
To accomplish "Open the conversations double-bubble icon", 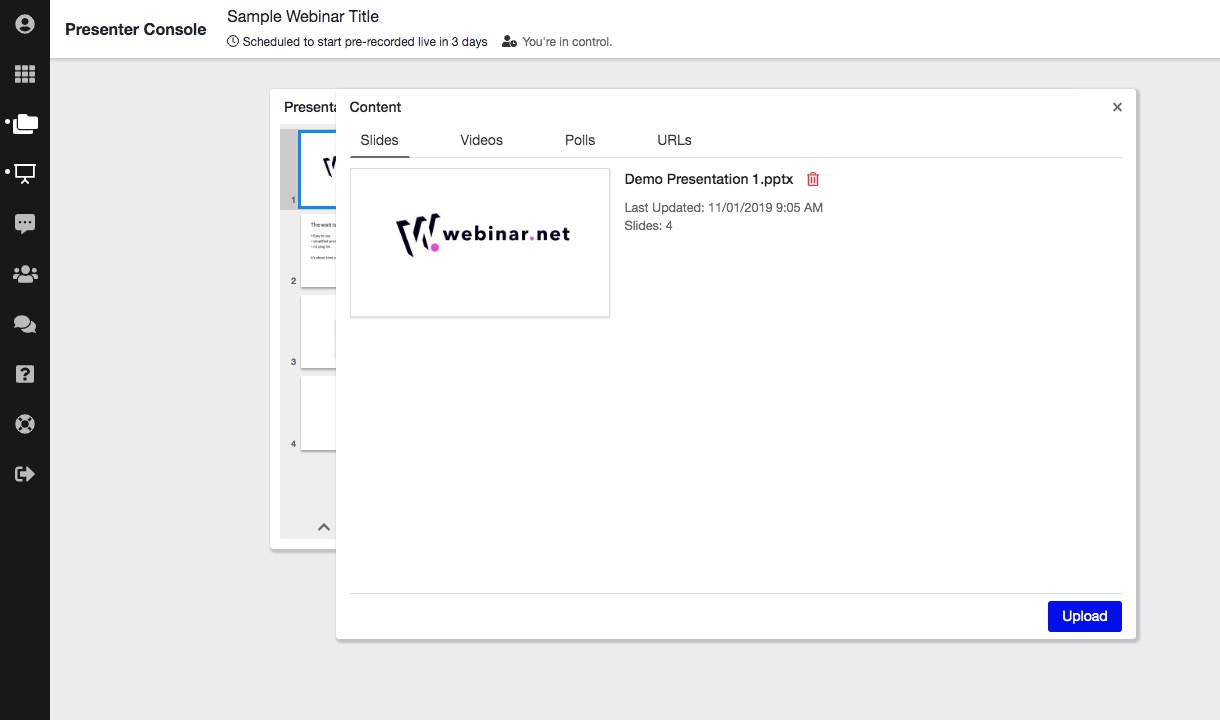I will (25, 324).
